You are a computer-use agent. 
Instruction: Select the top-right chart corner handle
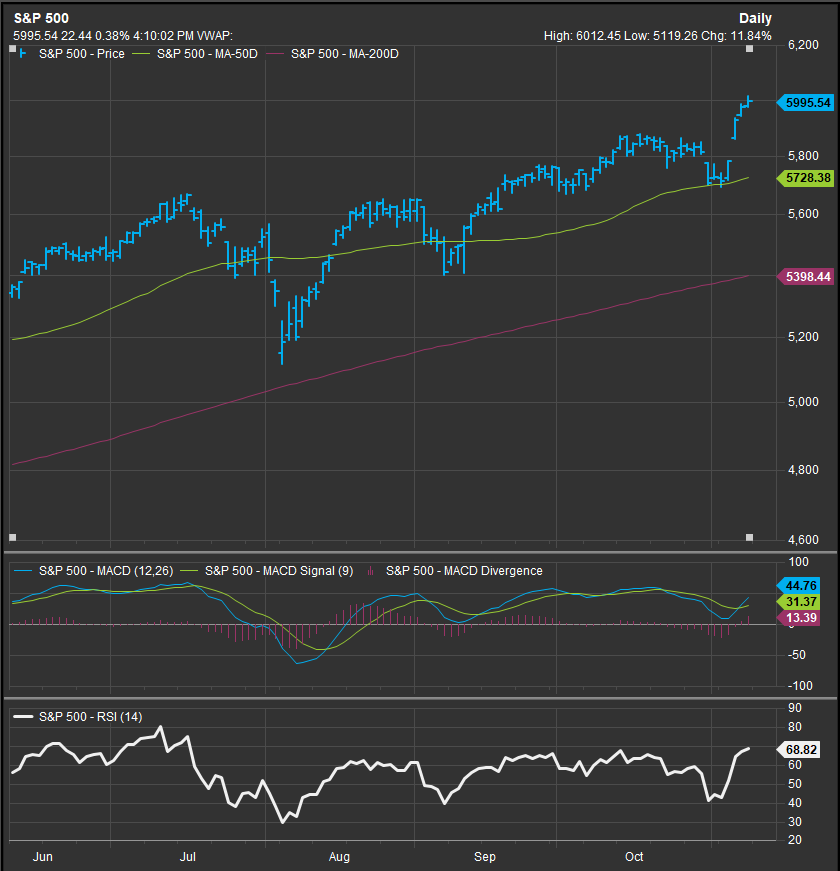749,49
